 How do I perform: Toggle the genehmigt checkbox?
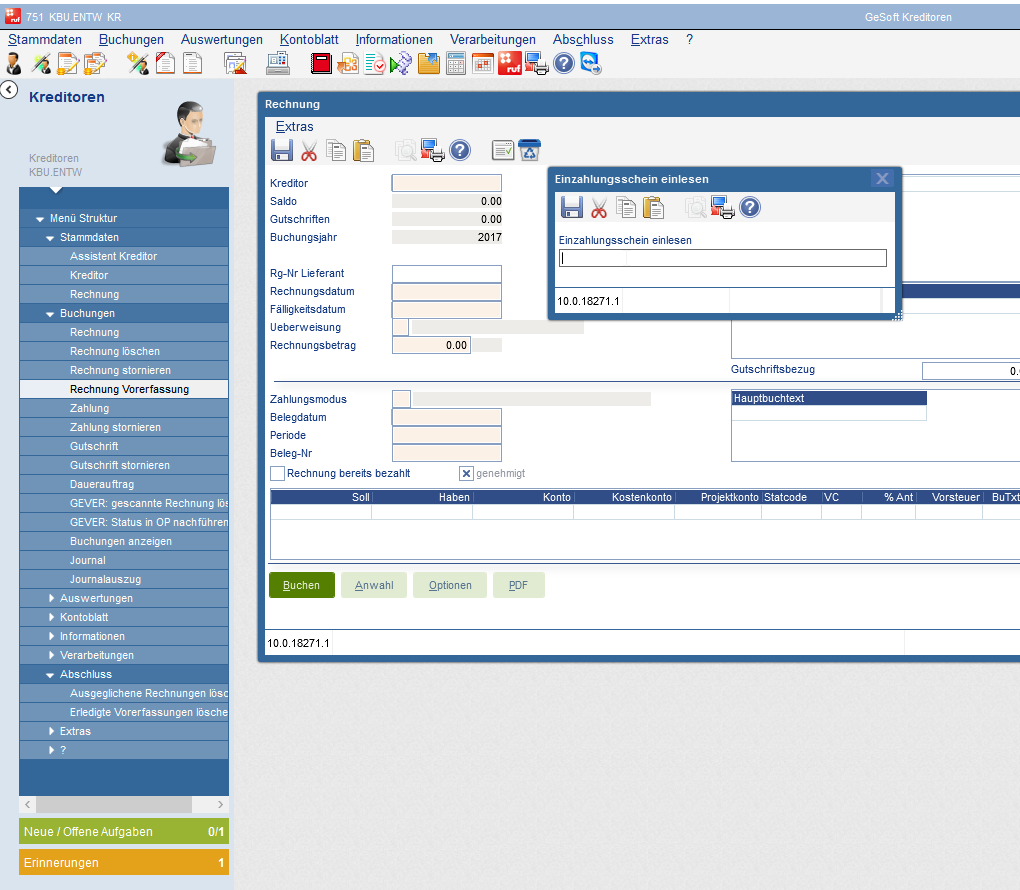(466, 474)
